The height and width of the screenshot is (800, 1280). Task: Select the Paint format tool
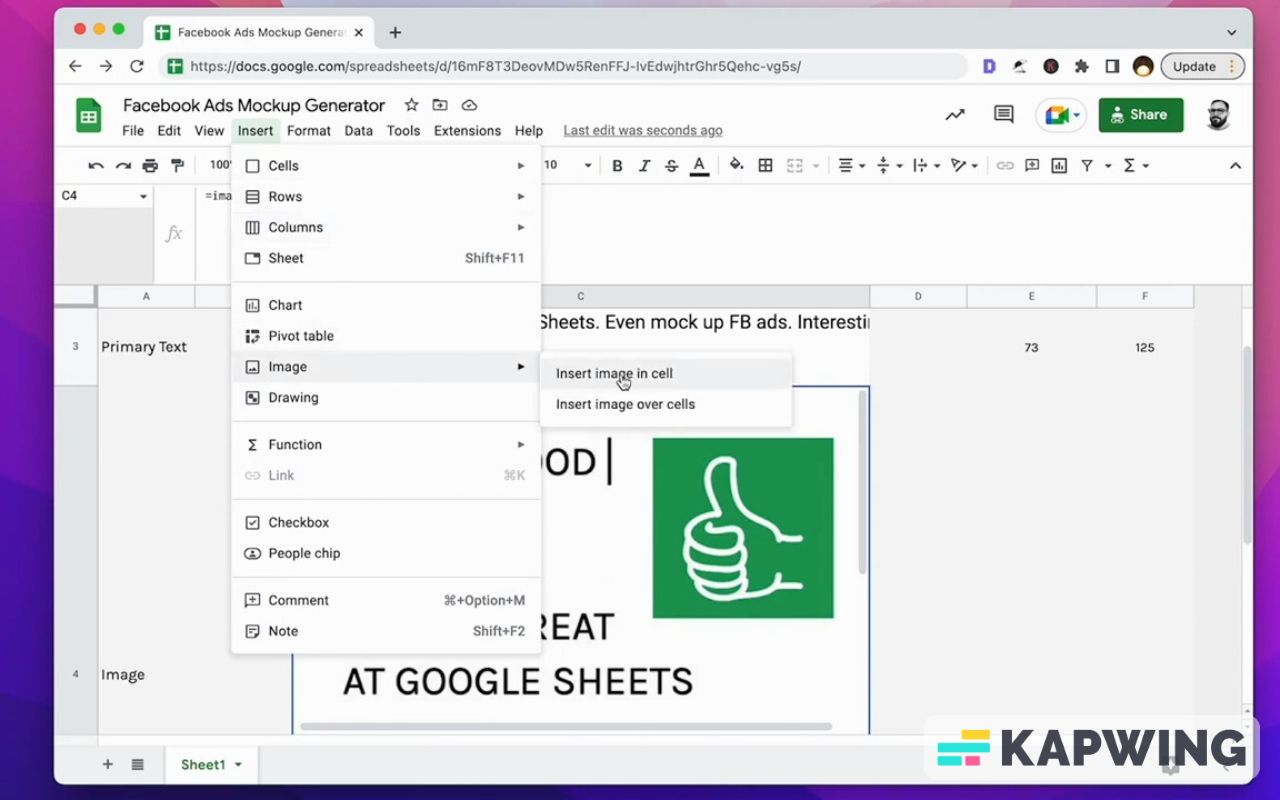(x=178, y=166)
